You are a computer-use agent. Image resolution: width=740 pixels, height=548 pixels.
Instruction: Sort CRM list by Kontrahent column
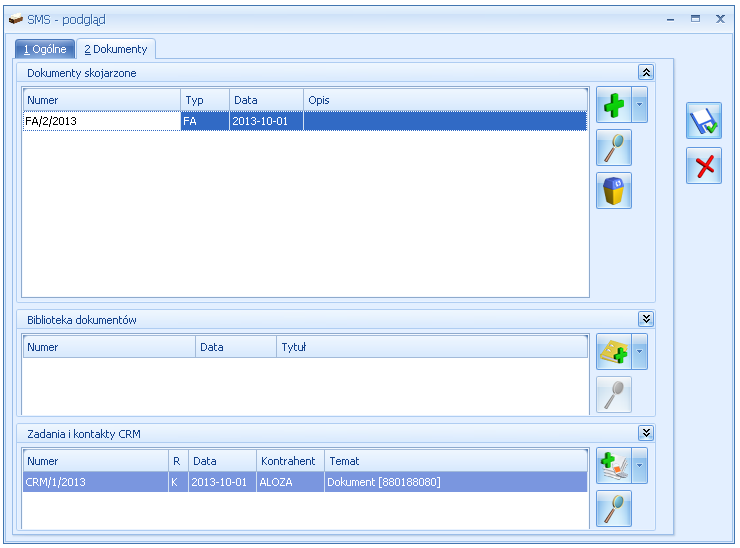pyautogui.click(x=290, y=461)
